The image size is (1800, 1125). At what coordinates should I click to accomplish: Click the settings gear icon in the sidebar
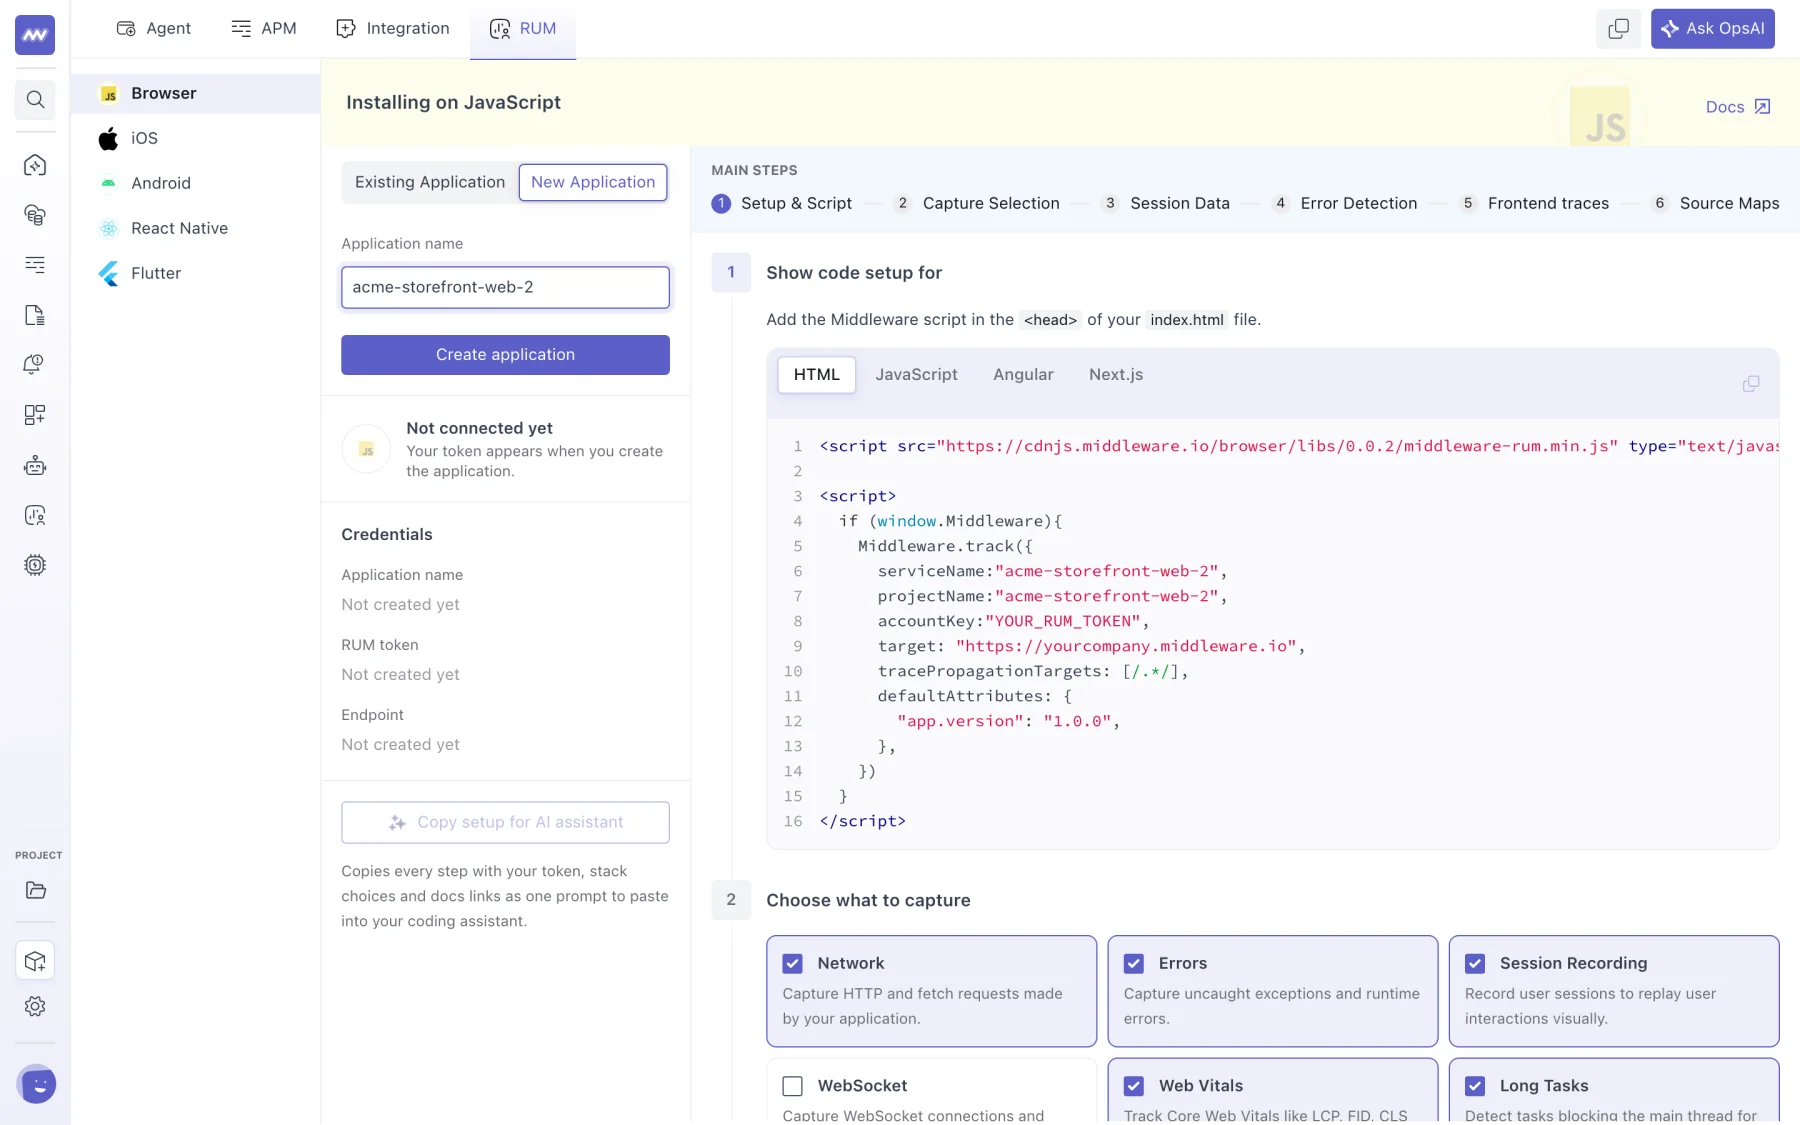[x=35, y=1006]
